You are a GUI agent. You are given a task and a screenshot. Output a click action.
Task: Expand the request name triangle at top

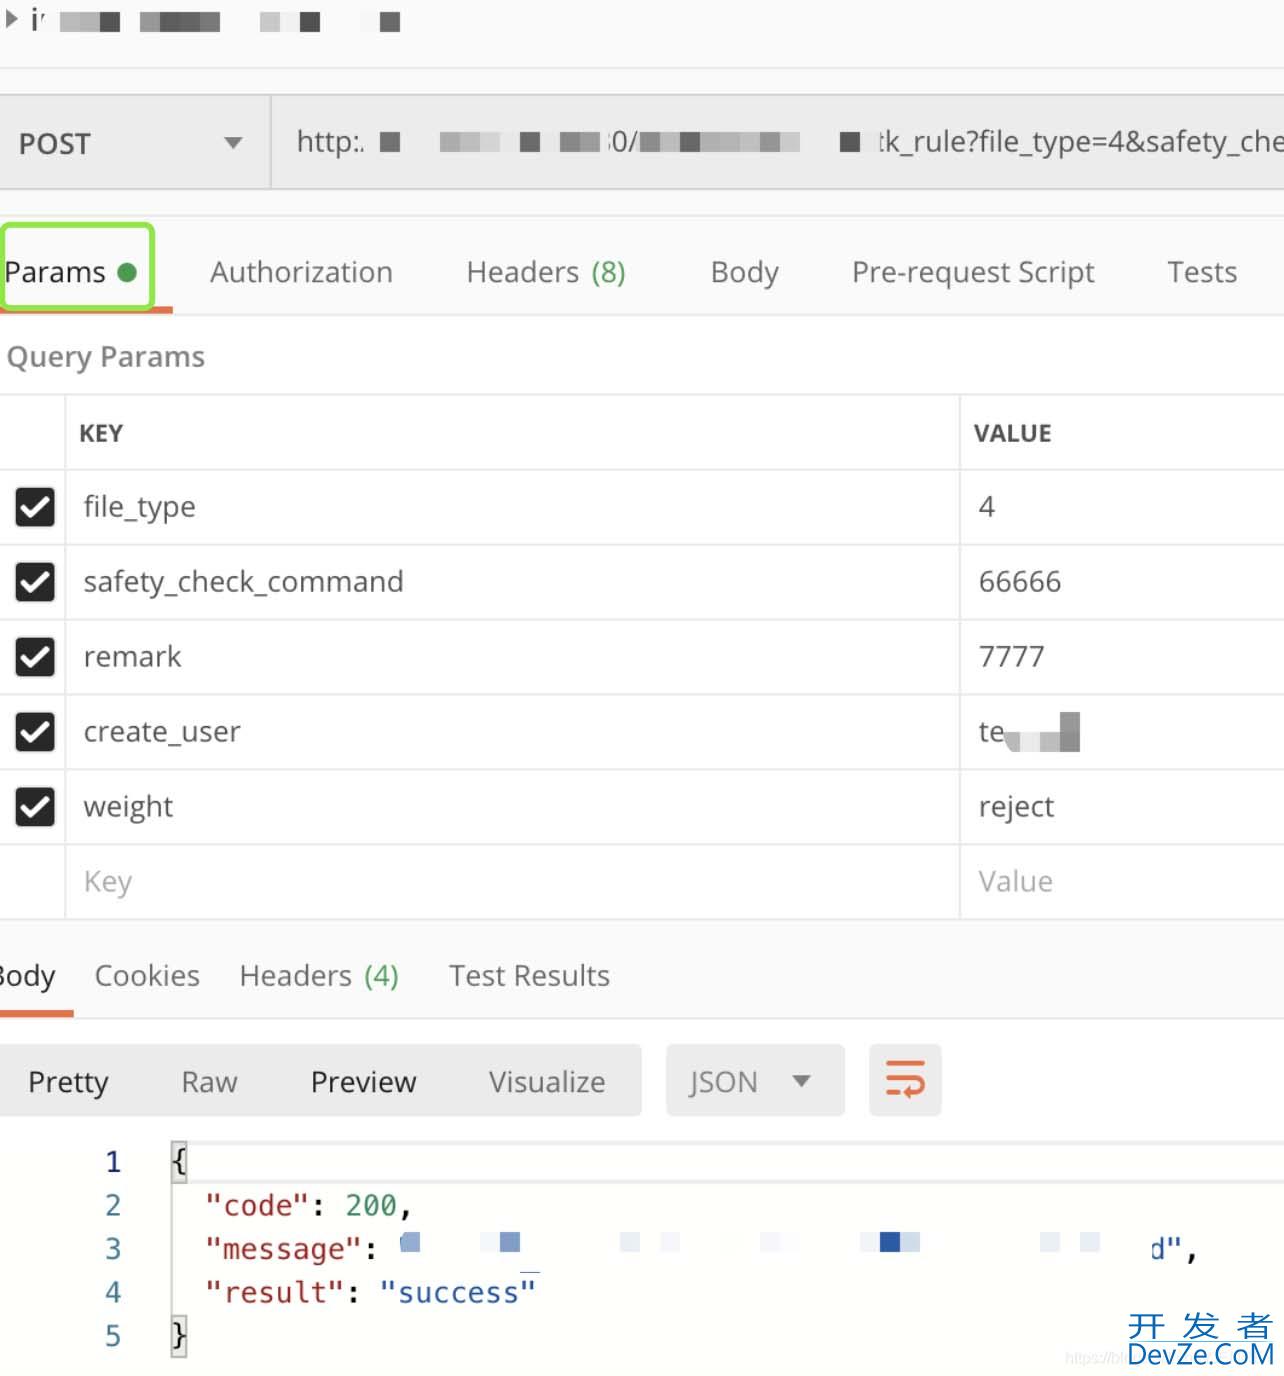click(x=12, y=19)
